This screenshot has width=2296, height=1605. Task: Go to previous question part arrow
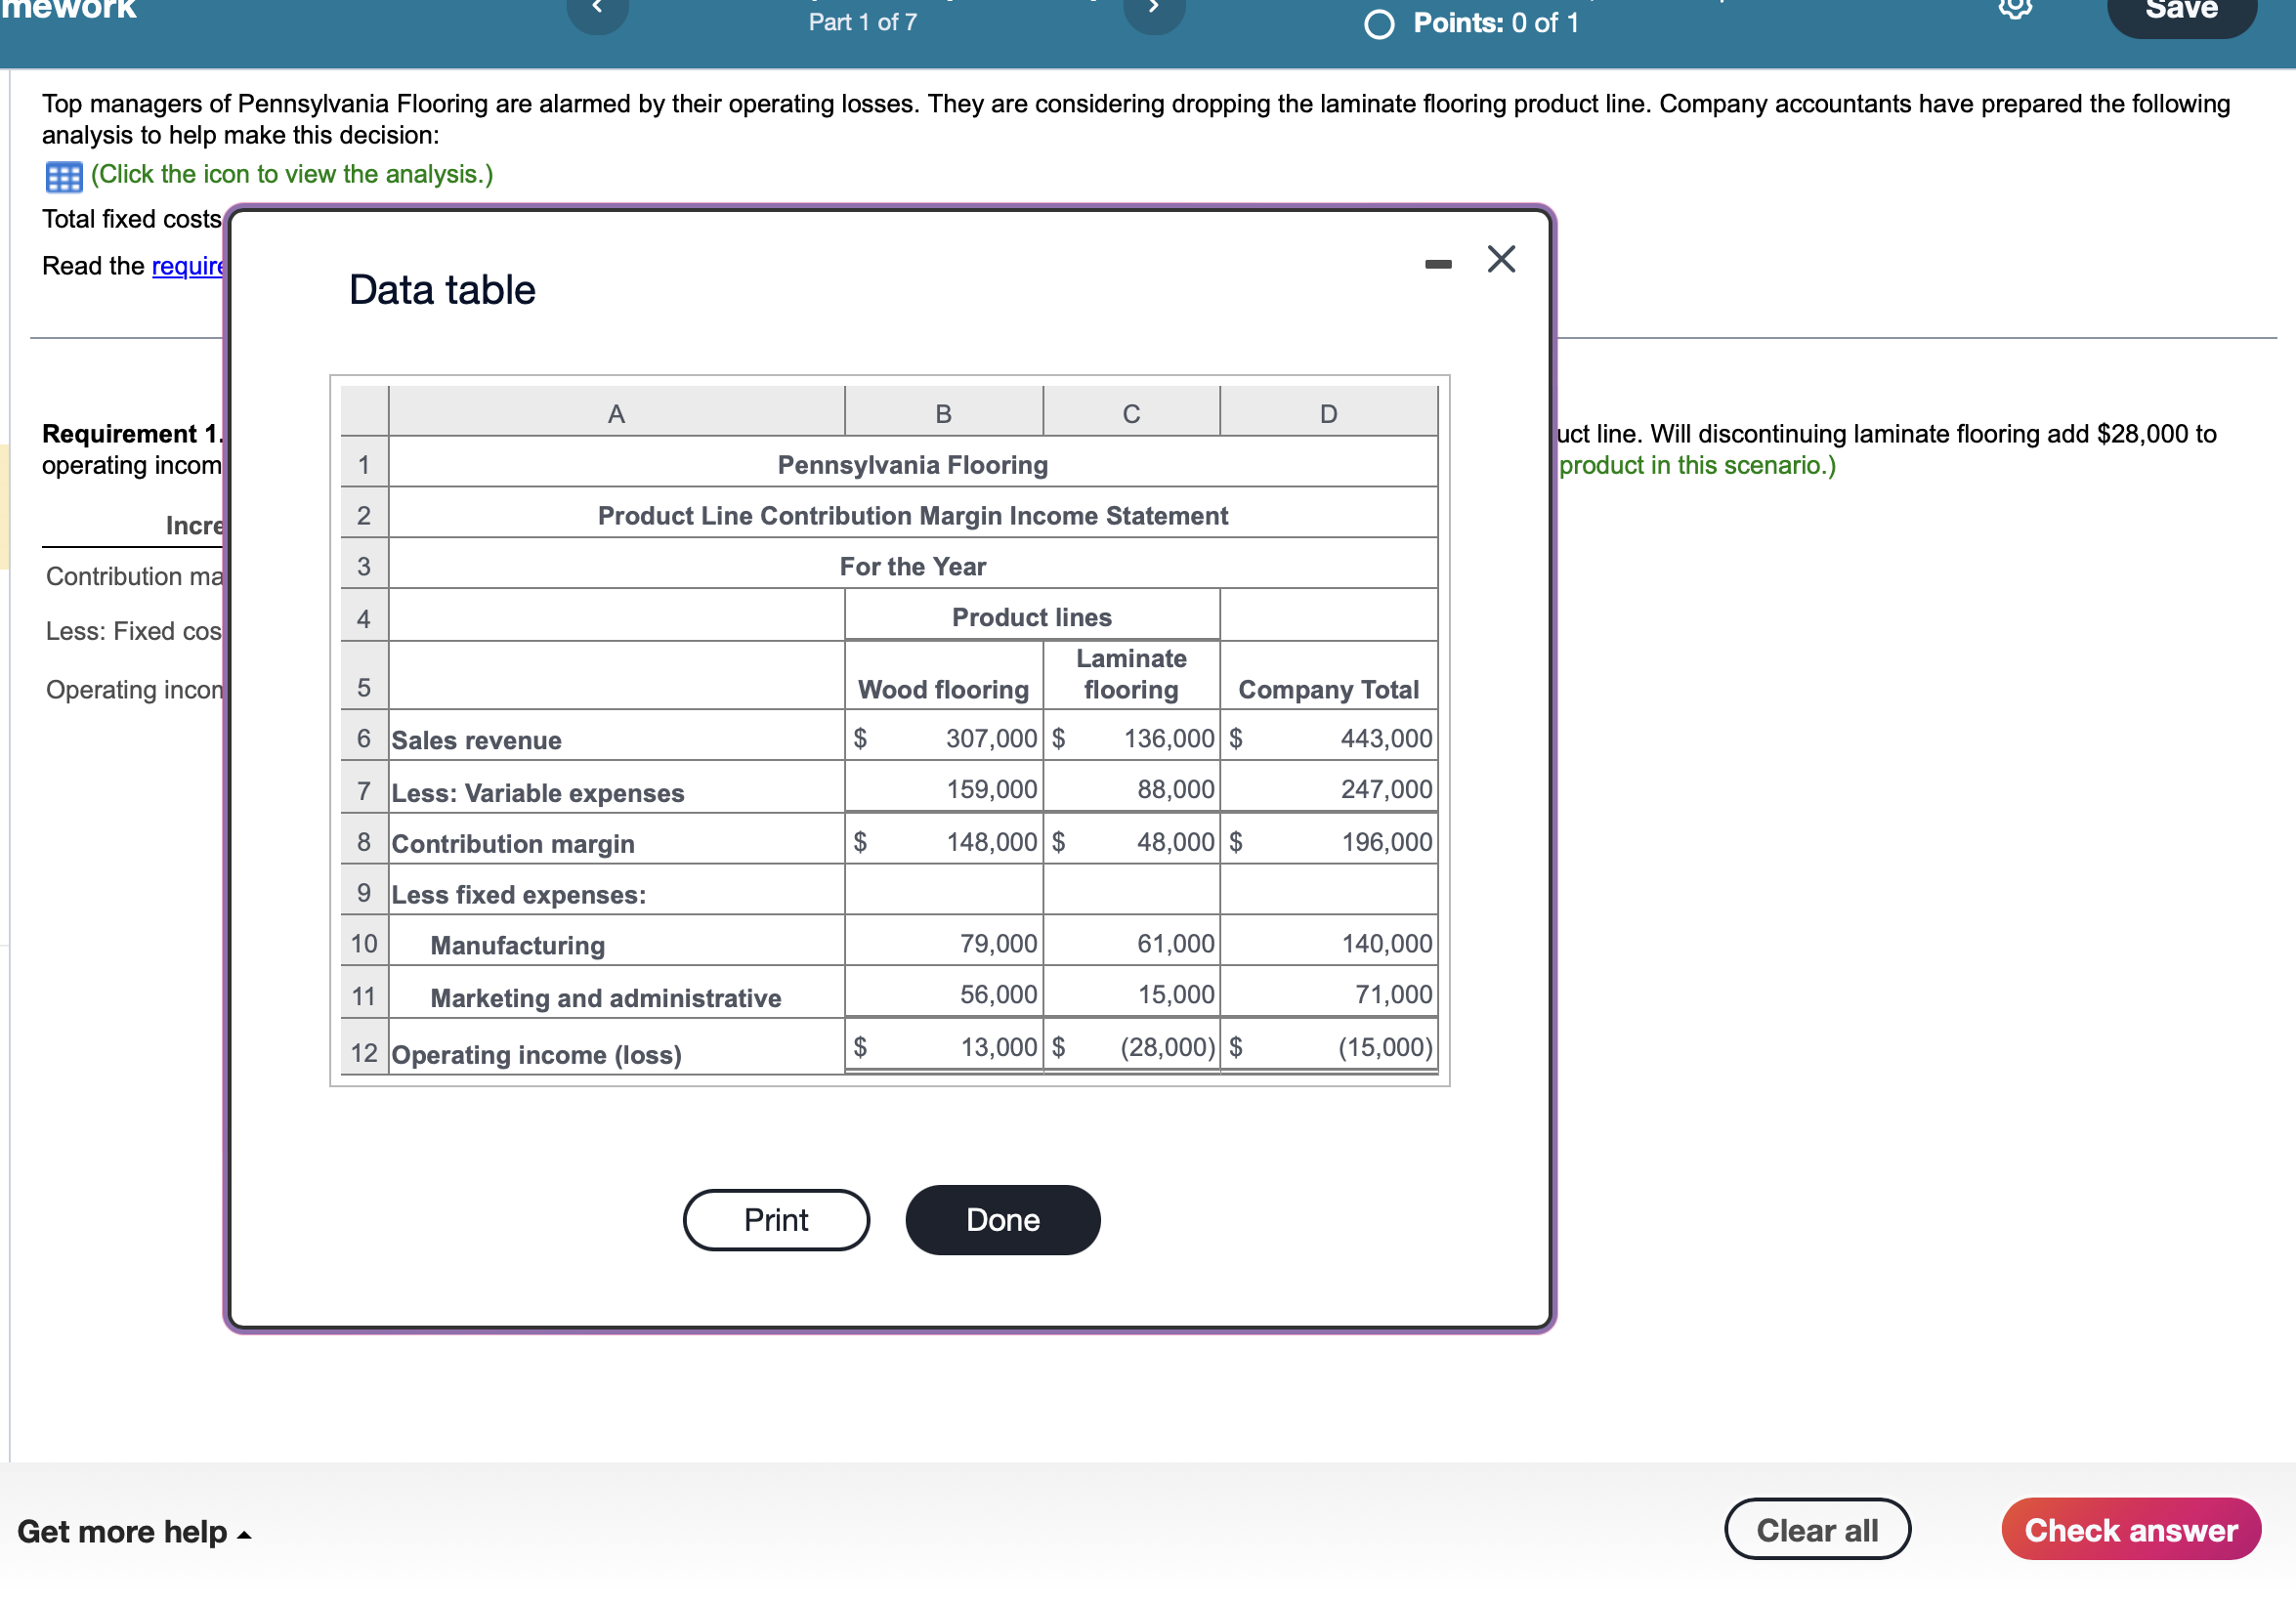click(597, 10)
